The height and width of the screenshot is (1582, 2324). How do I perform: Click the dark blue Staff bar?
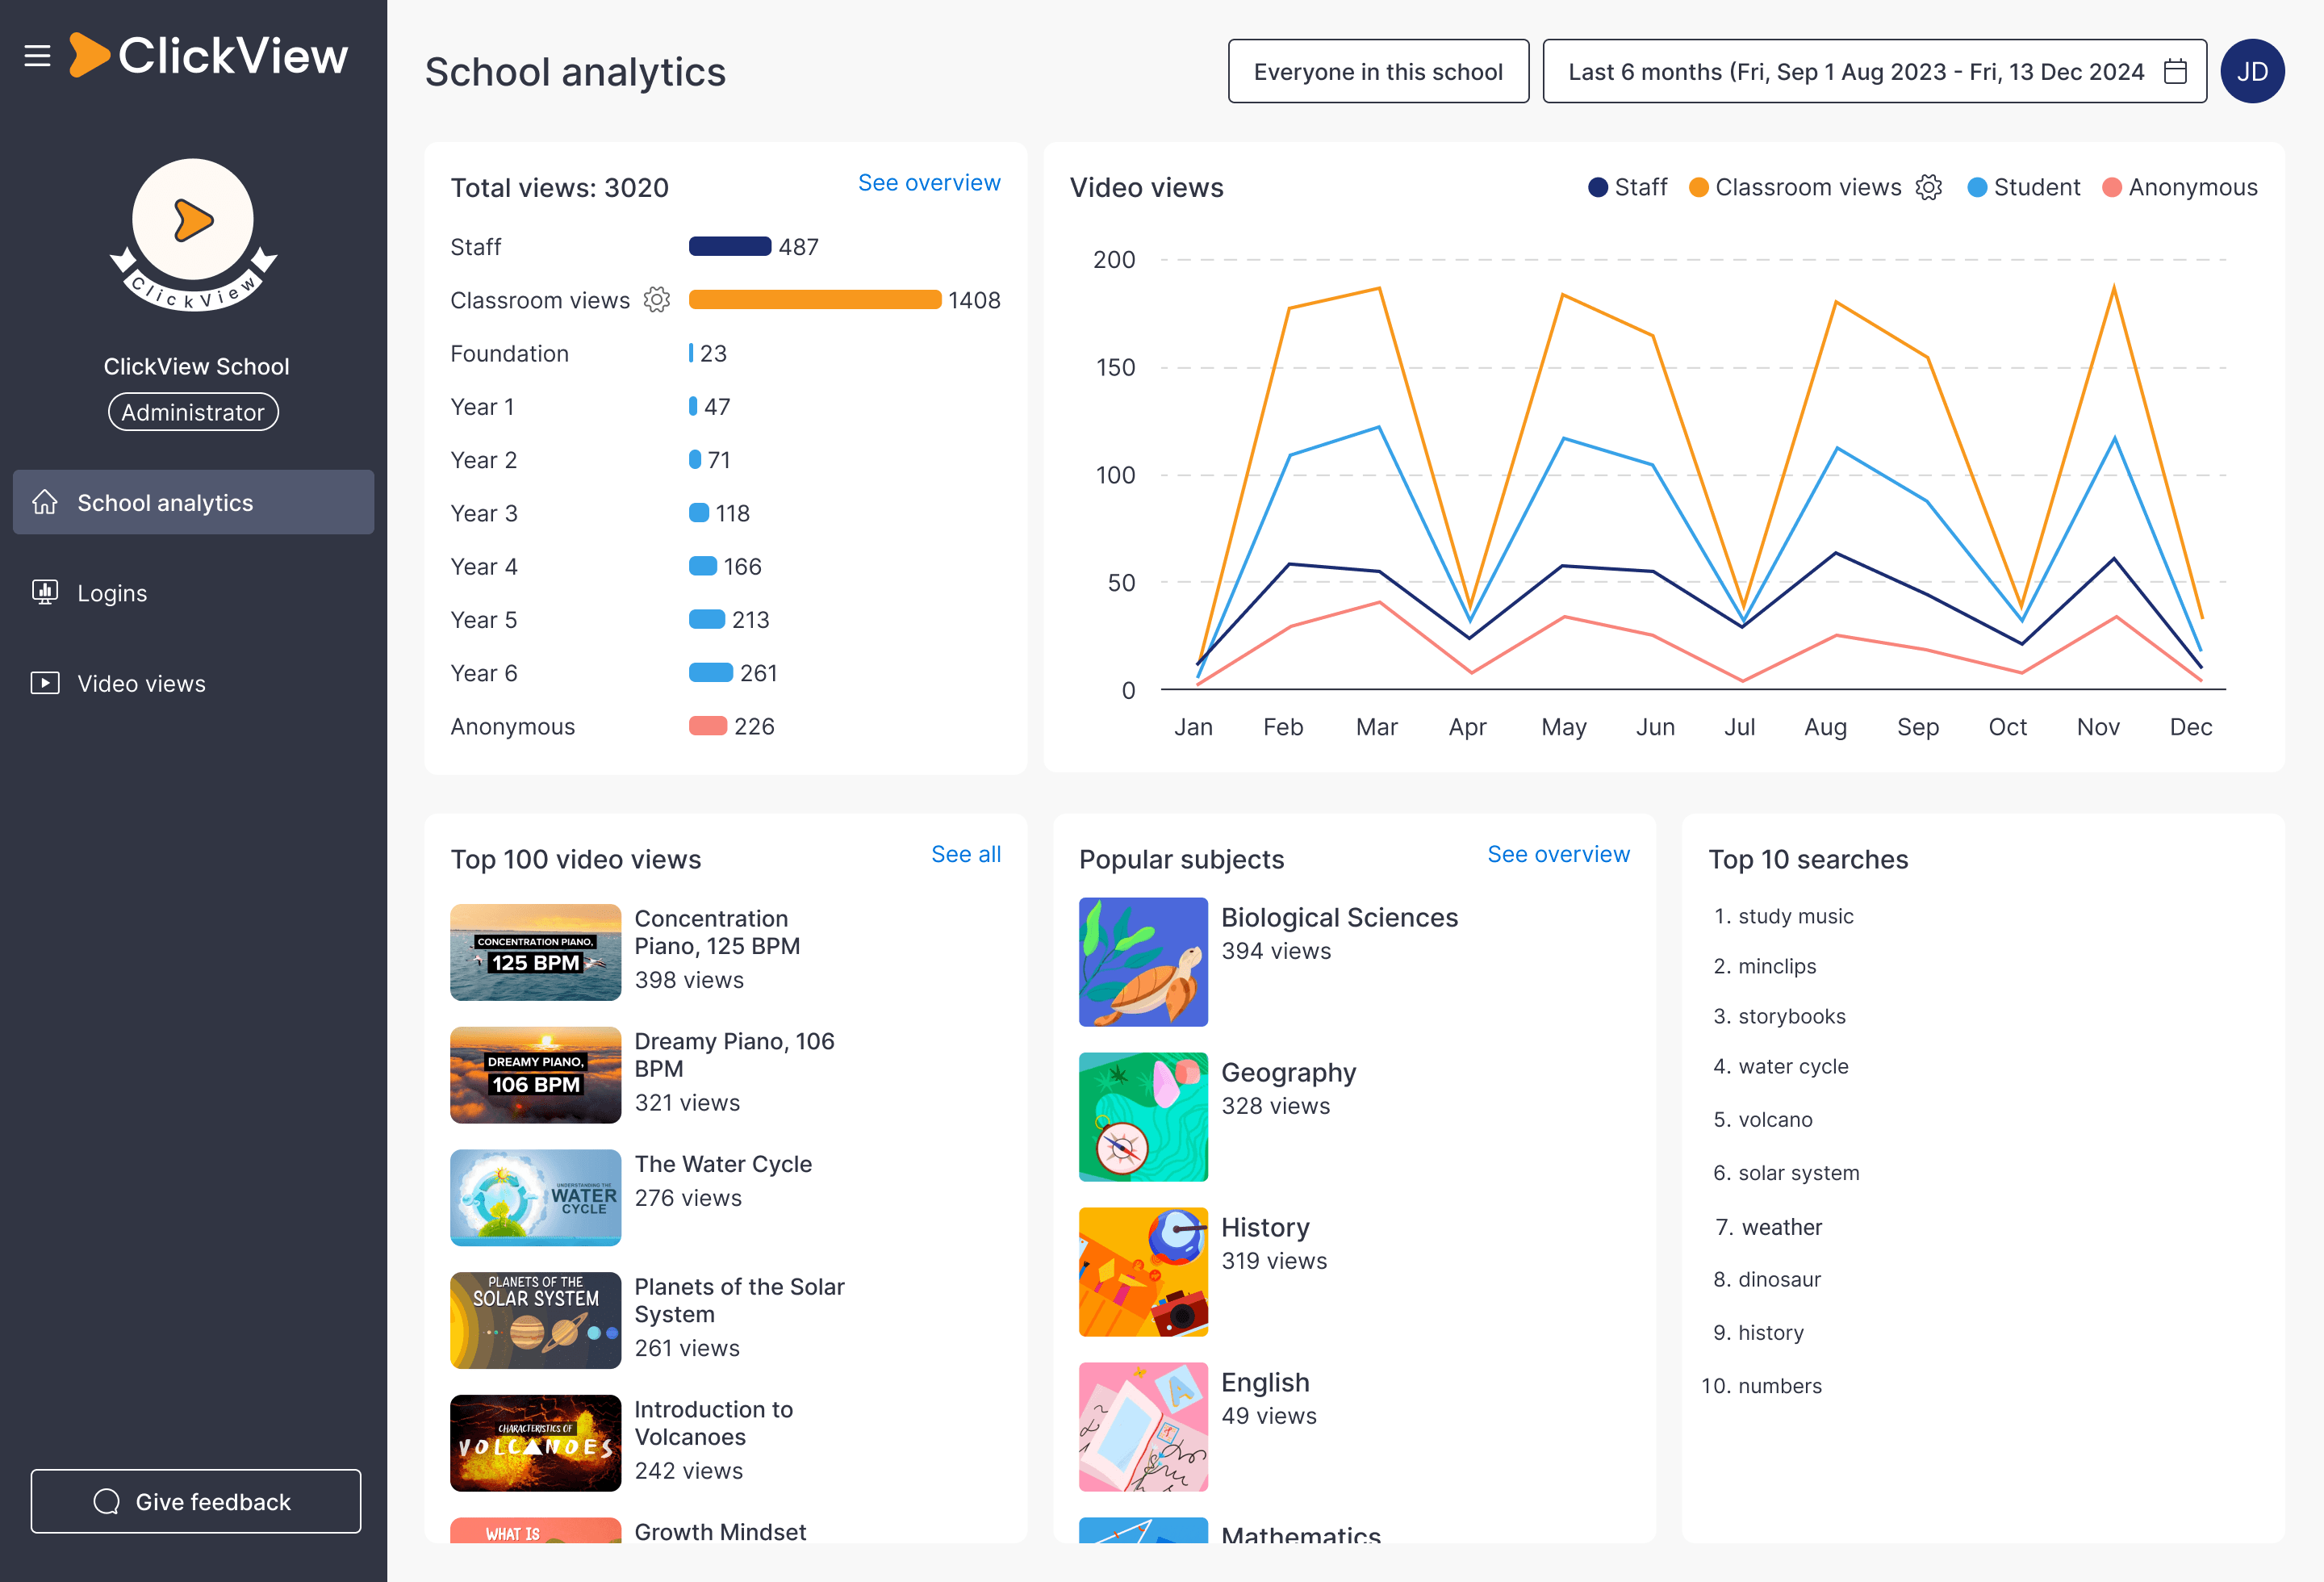pos(730,246)
